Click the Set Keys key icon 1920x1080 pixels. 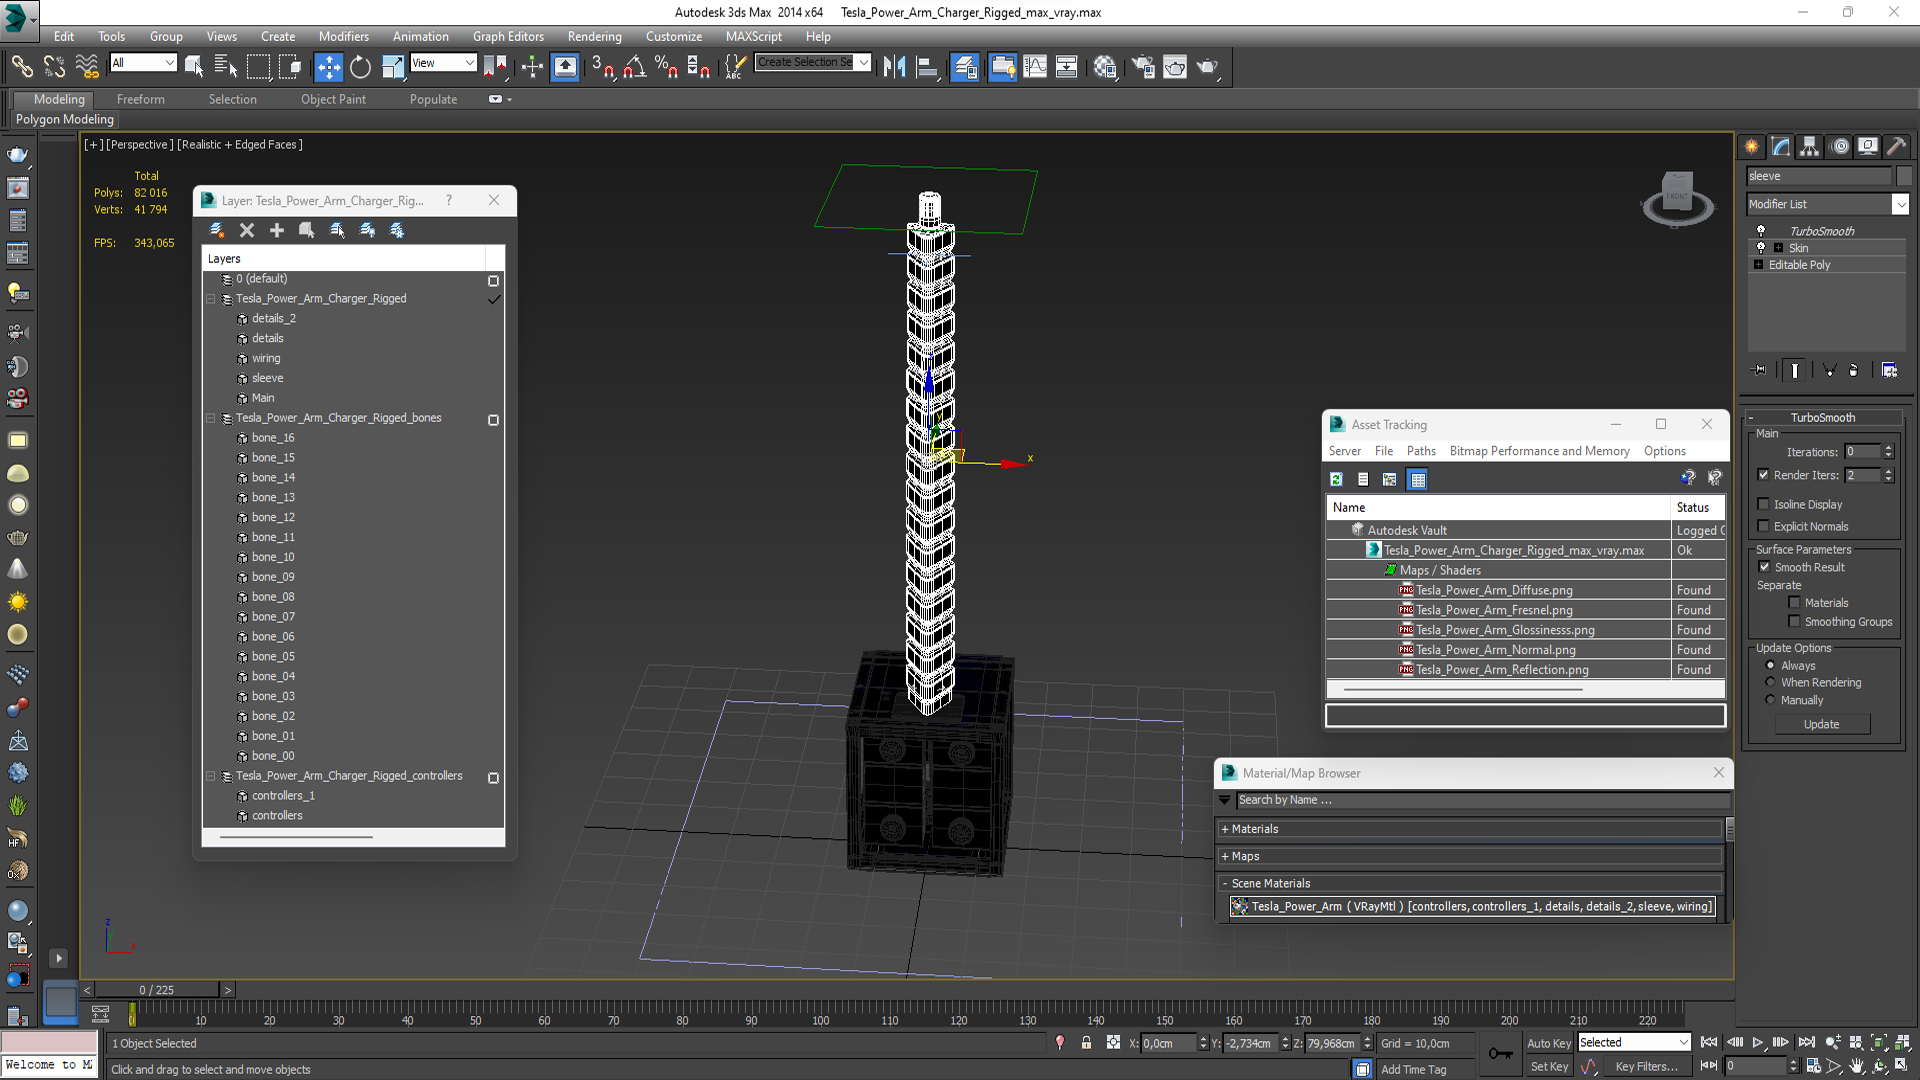pos(1500,1053)
